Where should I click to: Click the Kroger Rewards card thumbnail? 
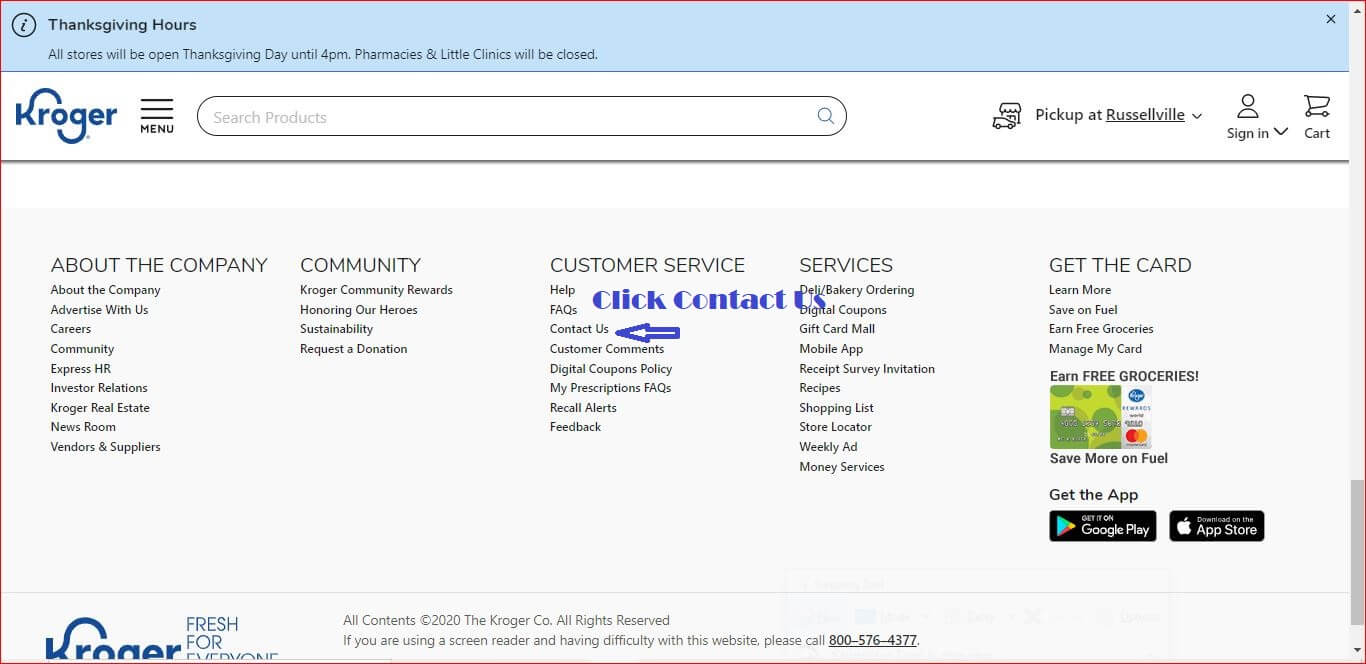pos(1099,416)
